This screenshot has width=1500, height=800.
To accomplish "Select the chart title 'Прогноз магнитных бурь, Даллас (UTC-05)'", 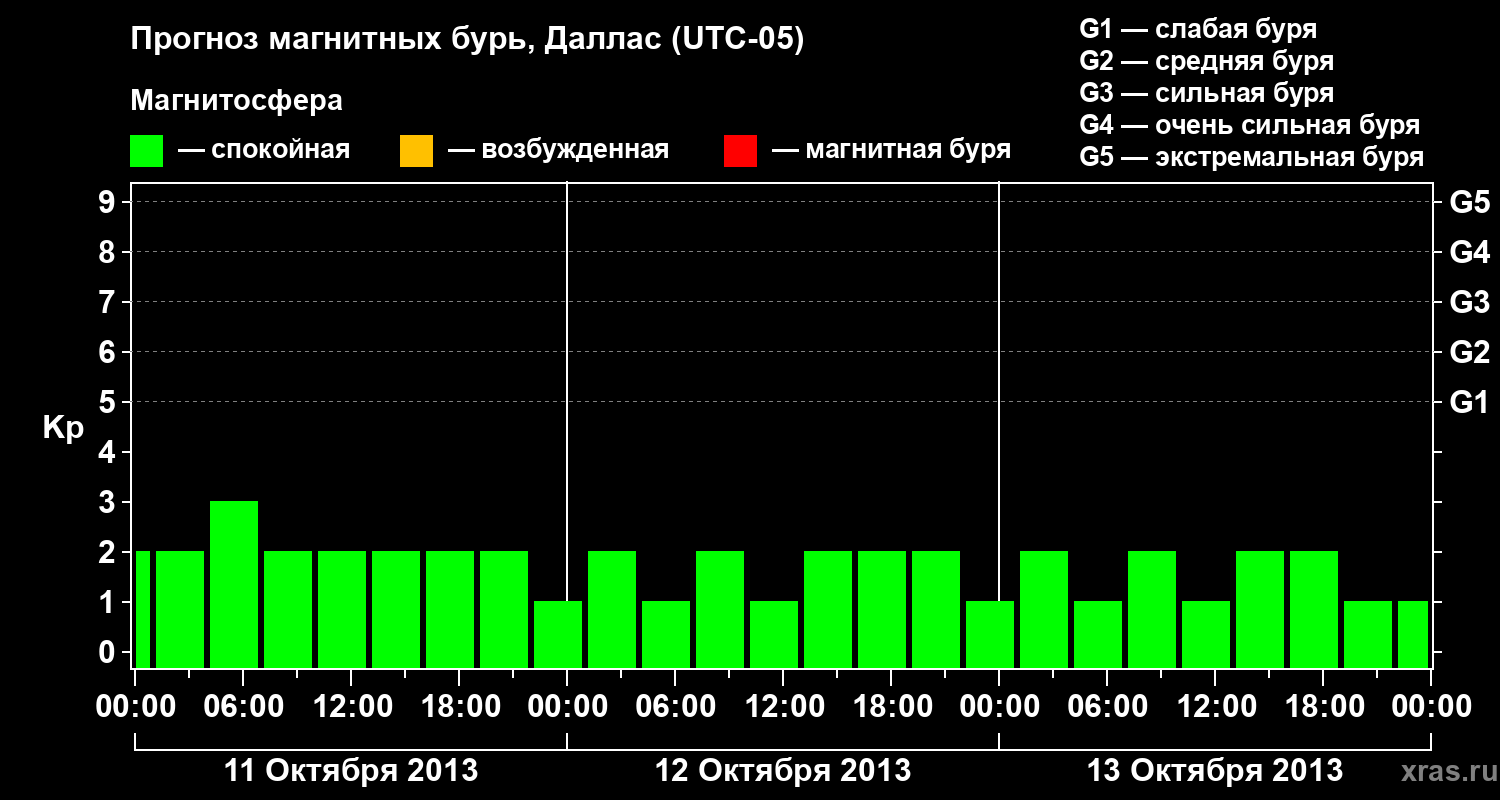I will (467, 41).
